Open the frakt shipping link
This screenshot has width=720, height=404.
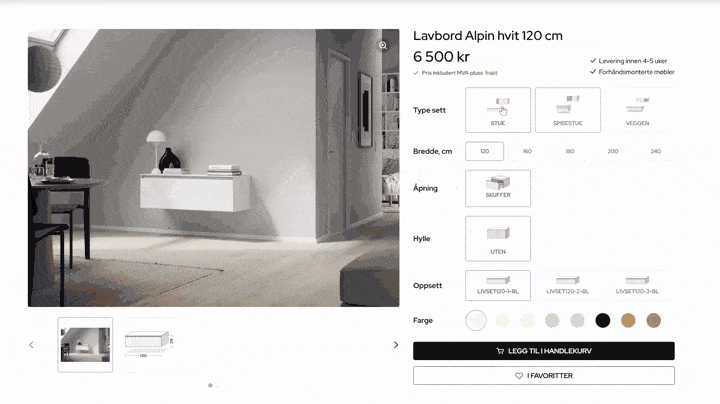[491, 73]
